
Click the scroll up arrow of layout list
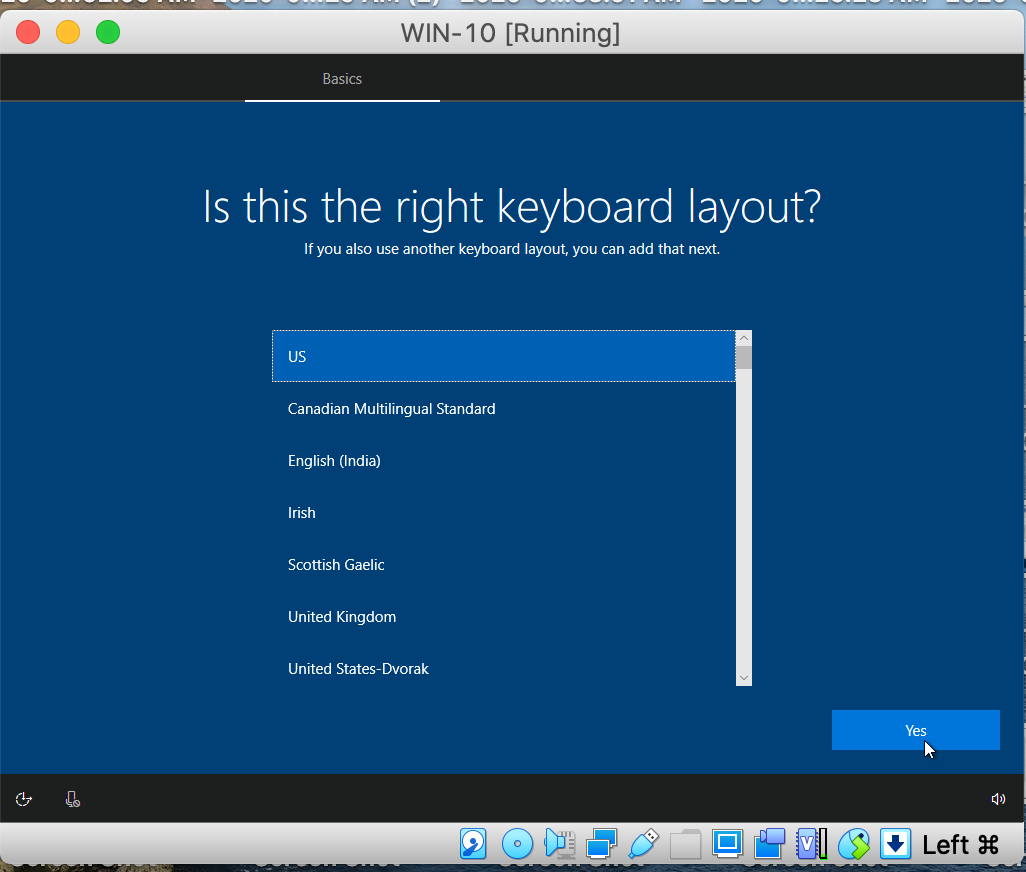pos(743,338)
